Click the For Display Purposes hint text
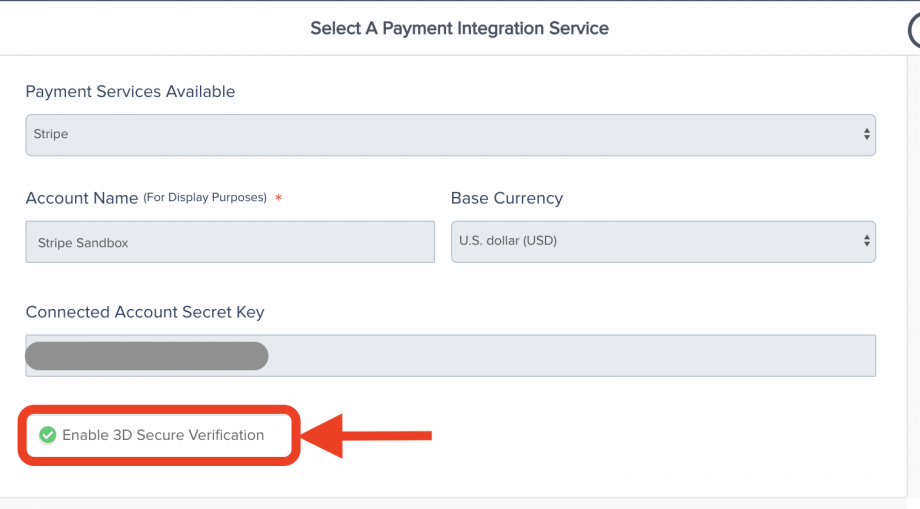920x509 pixels. pos(205,198)
